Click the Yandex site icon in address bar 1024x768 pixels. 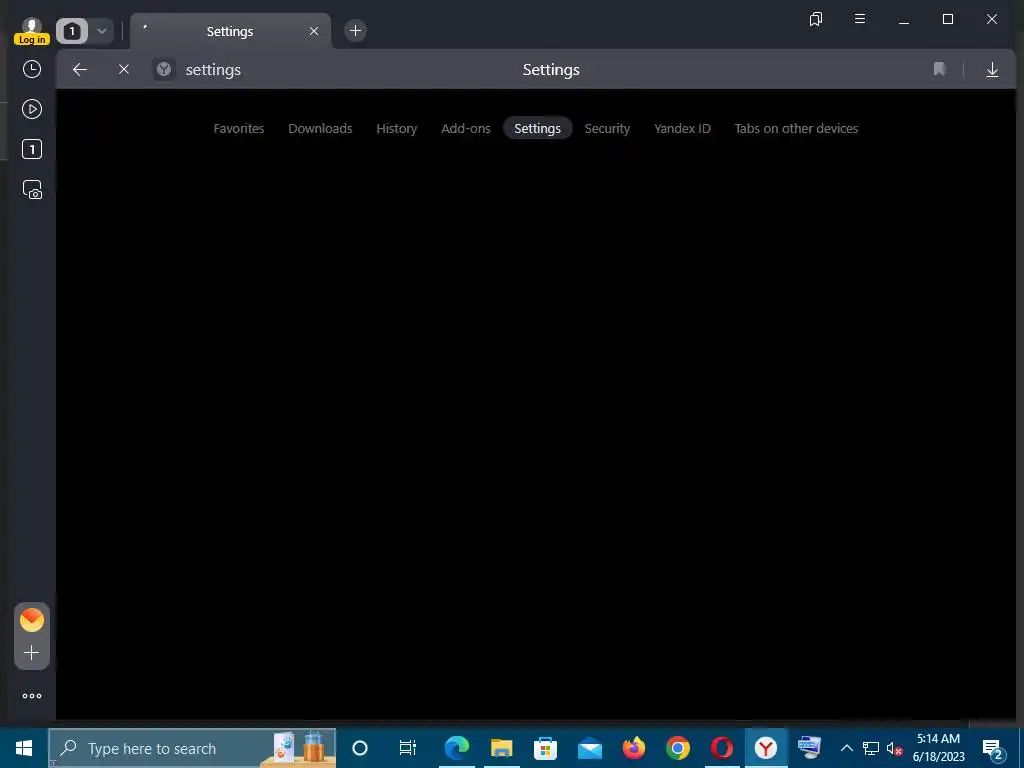pyautogui.click(x=164, y=69)
